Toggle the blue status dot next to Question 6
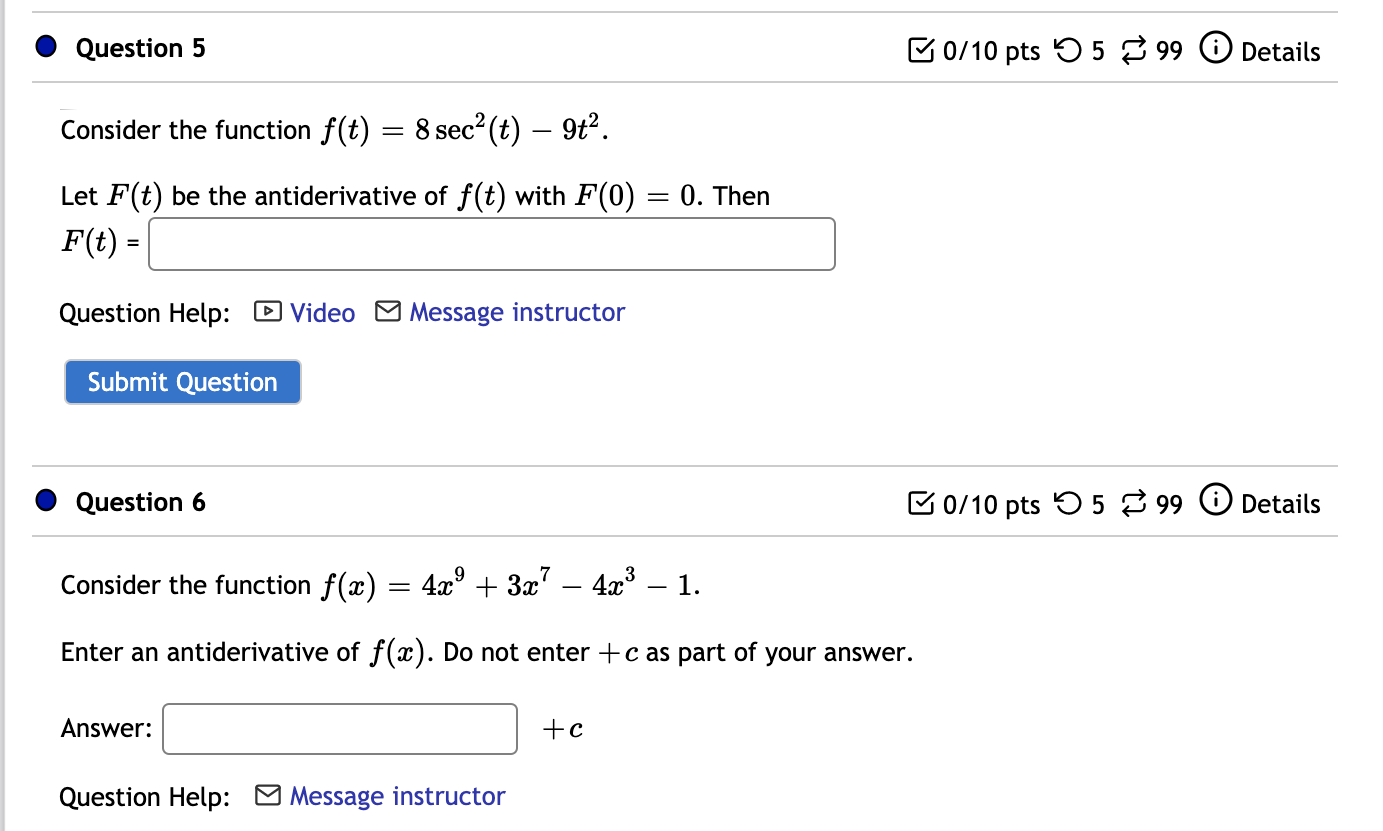Image resolution: width=1383 pixels, height=831 pixels. pos(44,498)
